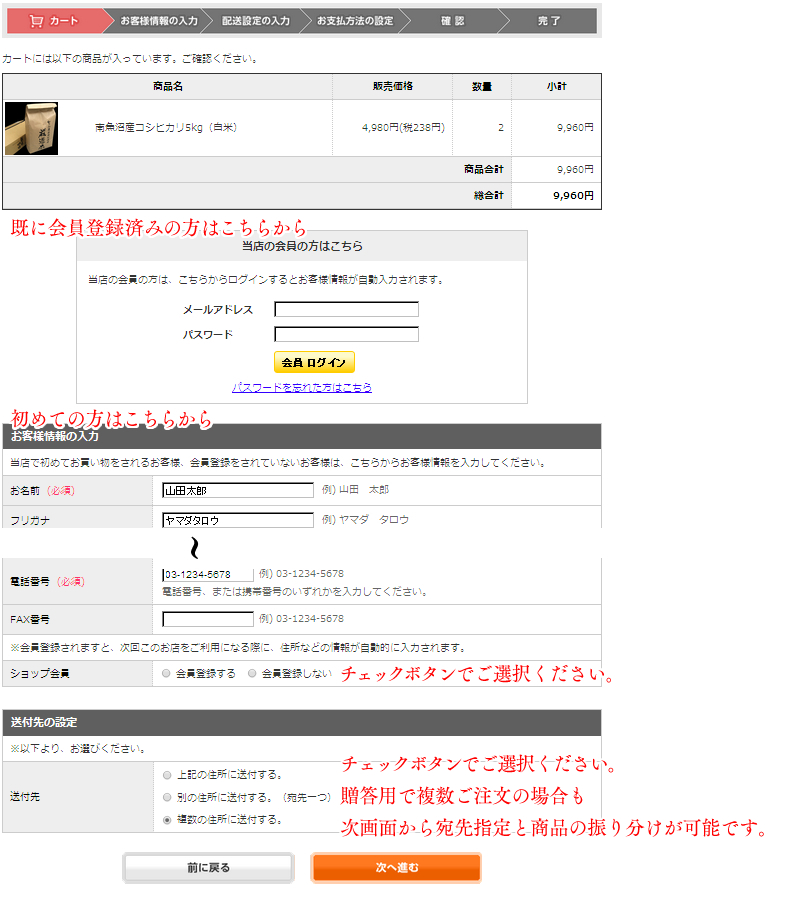Click the rice bag product thumbnail
794x900 pixels.
tap(31, 128)
